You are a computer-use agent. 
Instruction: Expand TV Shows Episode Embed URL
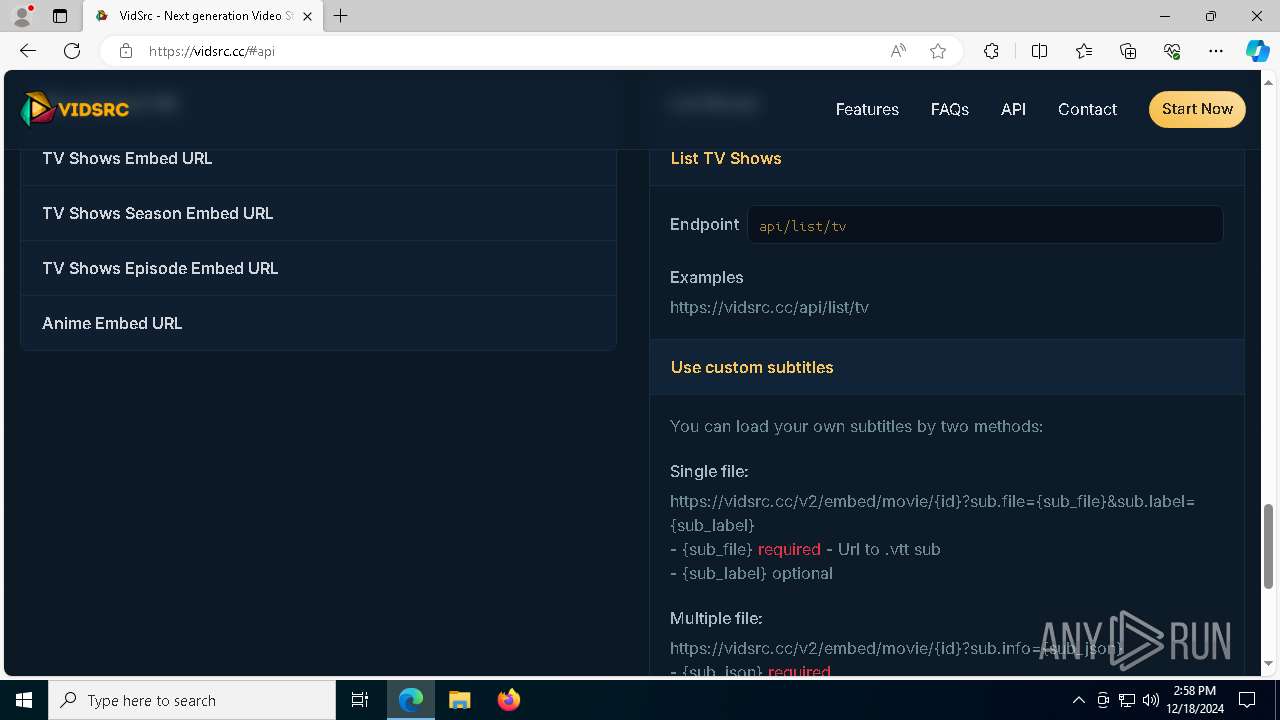click(x=318, y=268)
